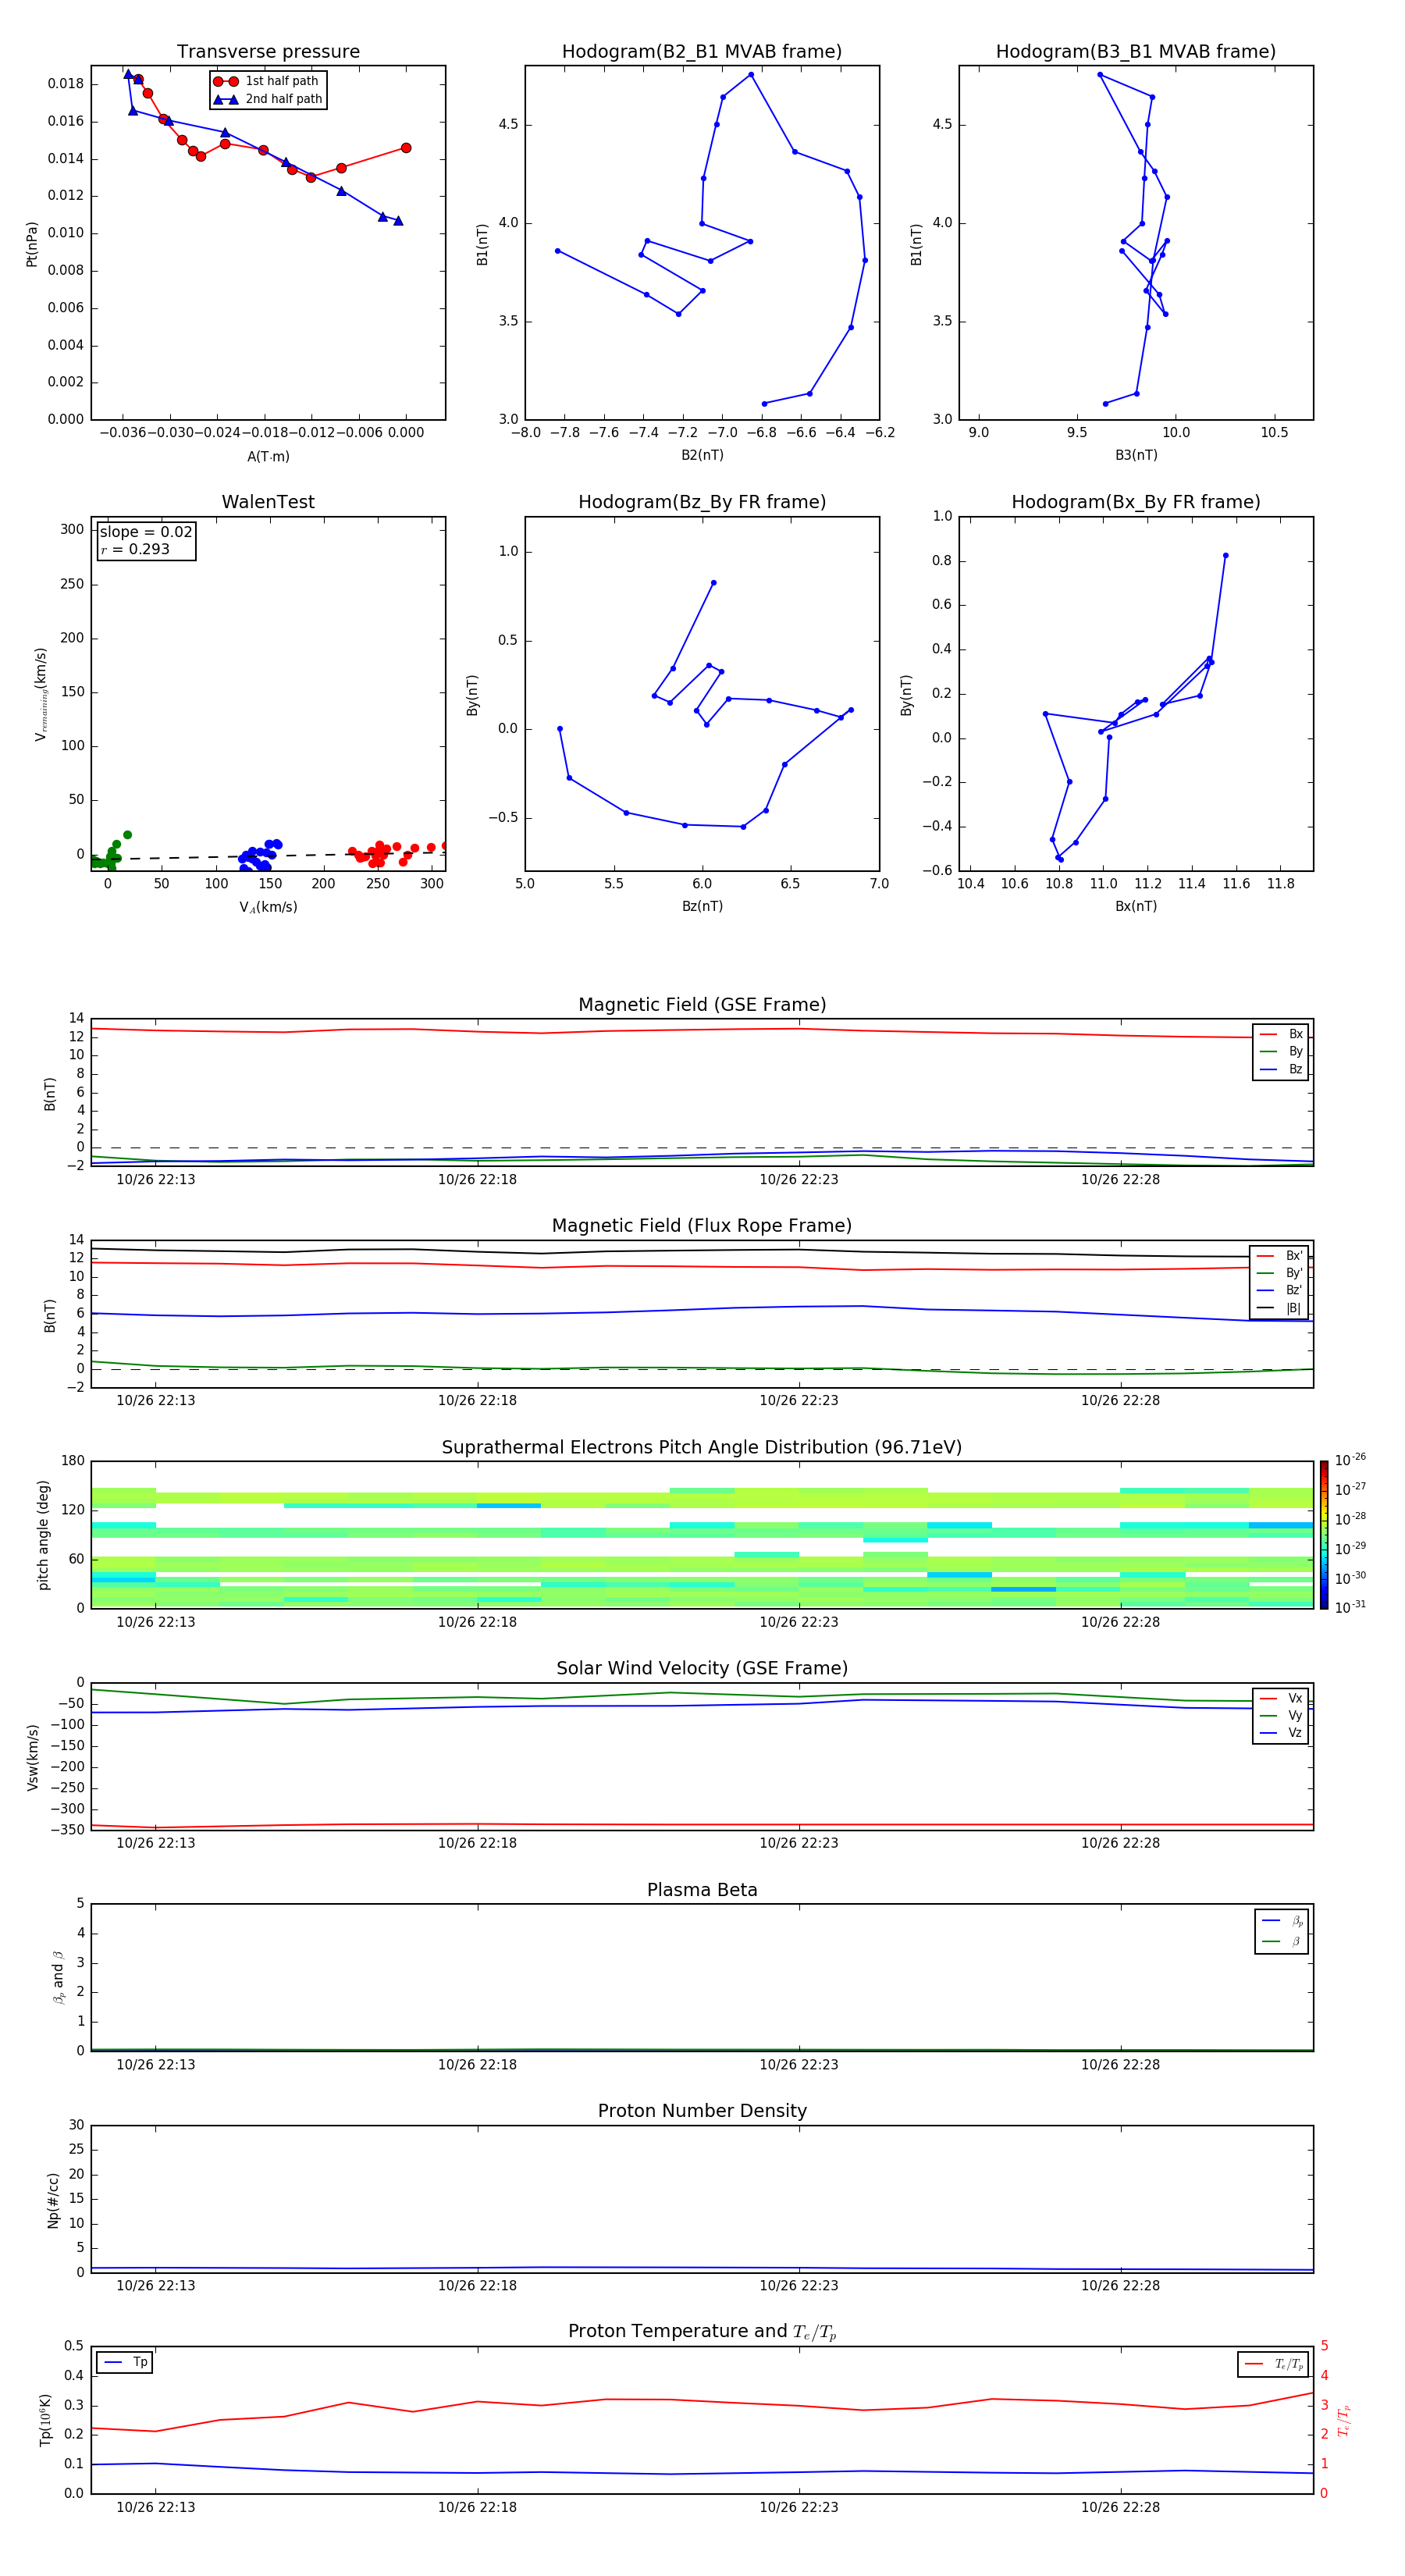Select the Hodogram(B2_B1 MVAB frame) title
This screenshot has width=1405, height=2576.
click(702, 52)
